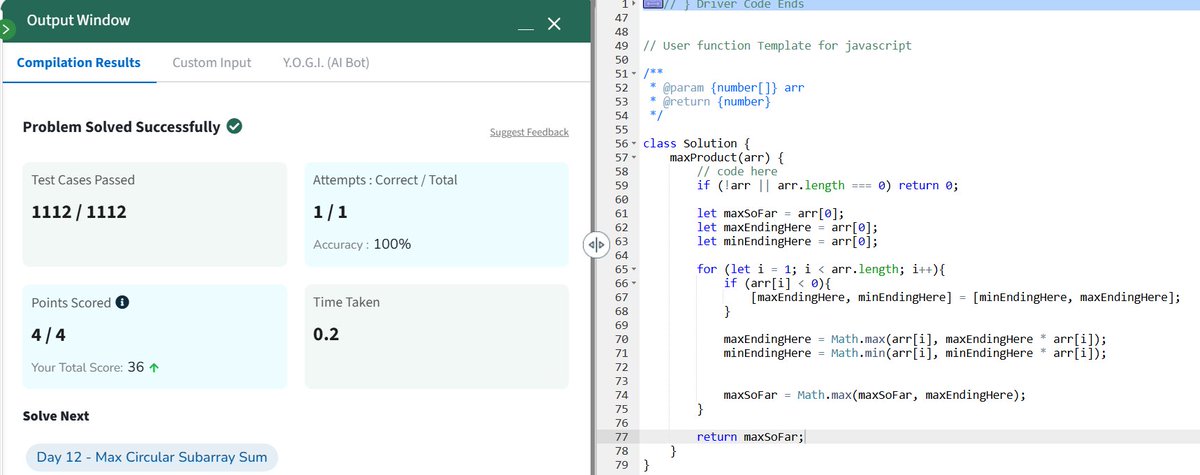Click the panel splitter handle with arrows

(x=594, y=243)
